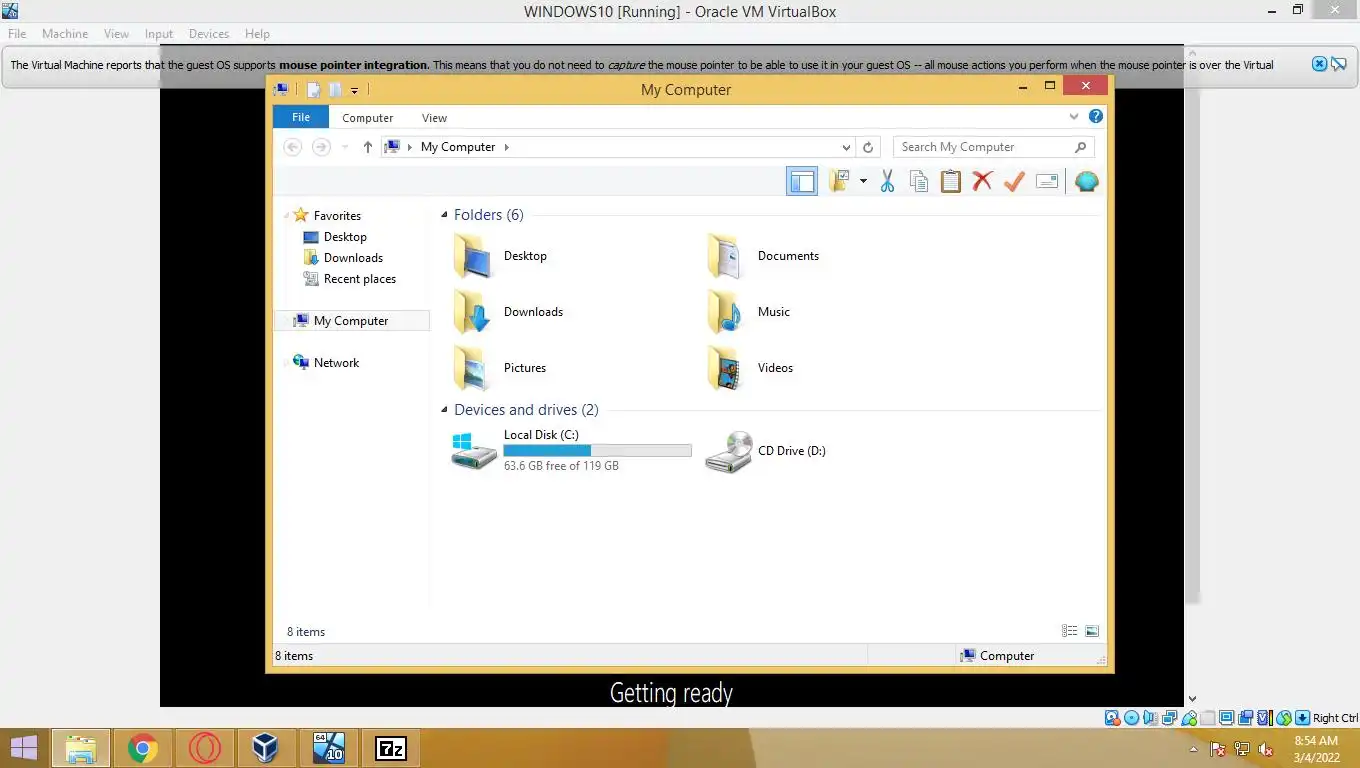
Task: Select Recent places in sidebar
Action: click(350, 279)
